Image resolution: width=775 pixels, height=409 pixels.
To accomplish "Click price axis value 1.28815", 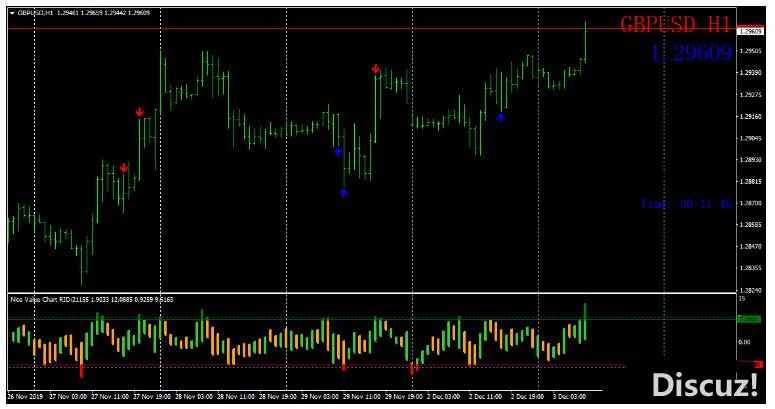I will tap(749, 182).
